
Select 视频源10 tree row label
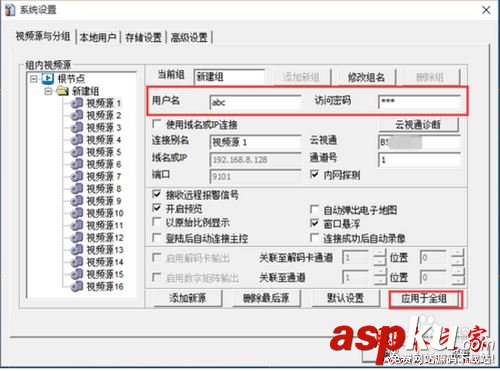coord(105,213)
